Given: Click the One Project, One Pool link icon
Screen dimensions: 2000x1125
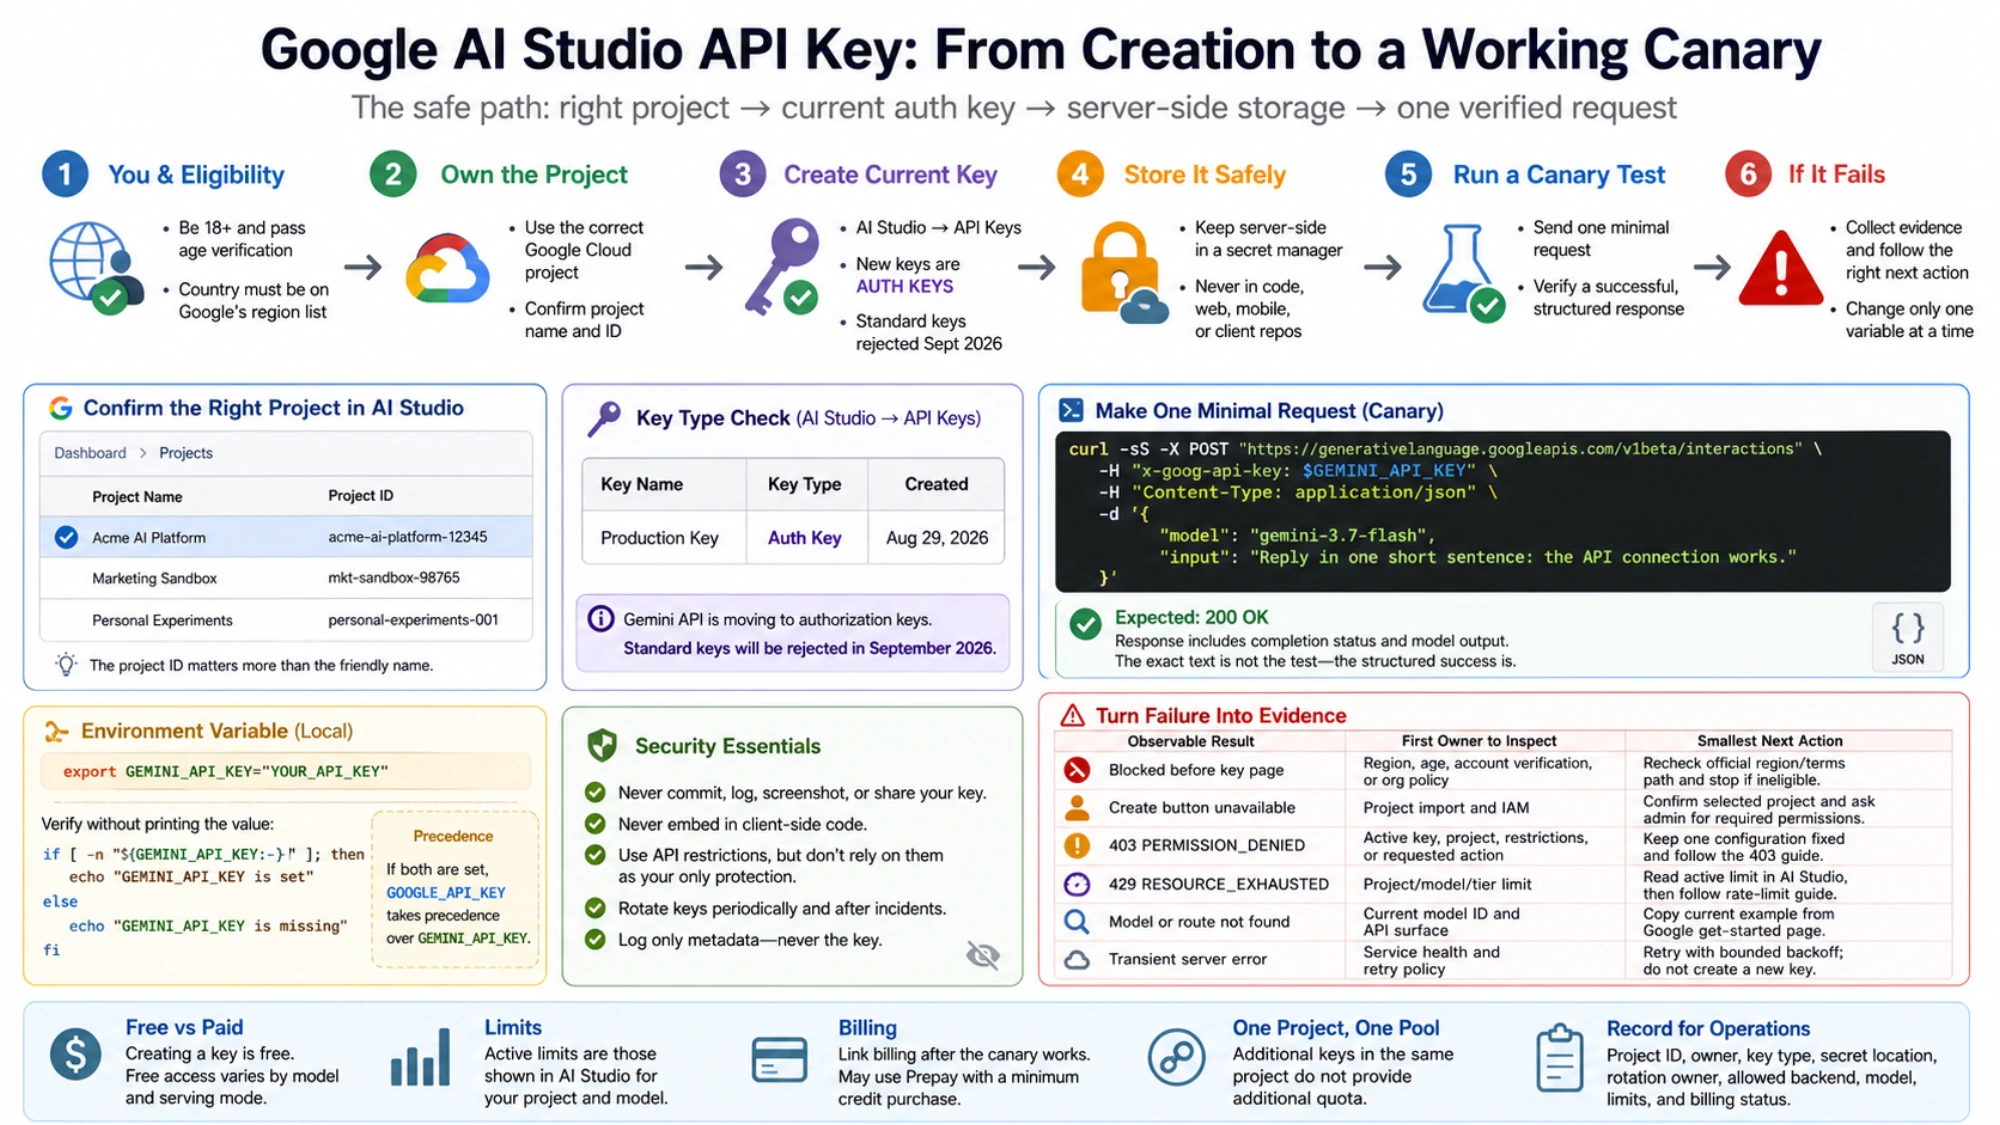Looking at the screenshot, I should click(1176, 1057).
